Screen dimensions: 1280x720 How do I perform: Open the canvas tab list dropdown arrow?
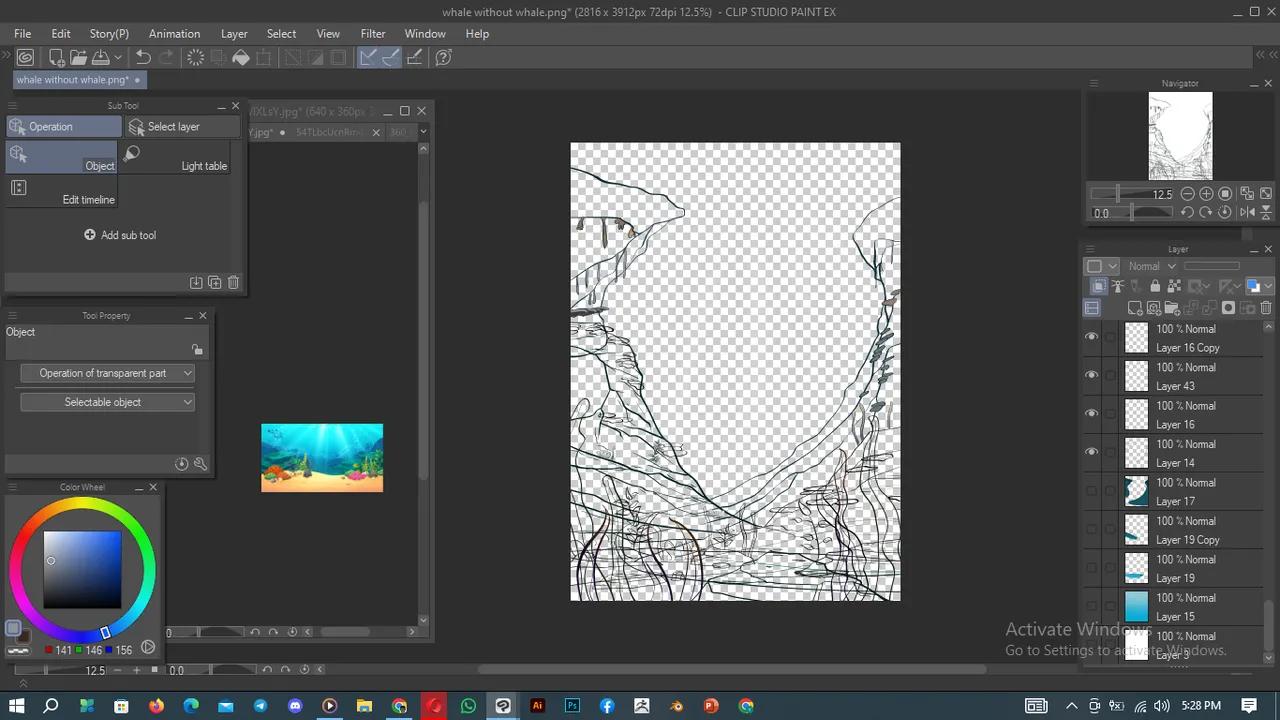(x=423, y=131)
